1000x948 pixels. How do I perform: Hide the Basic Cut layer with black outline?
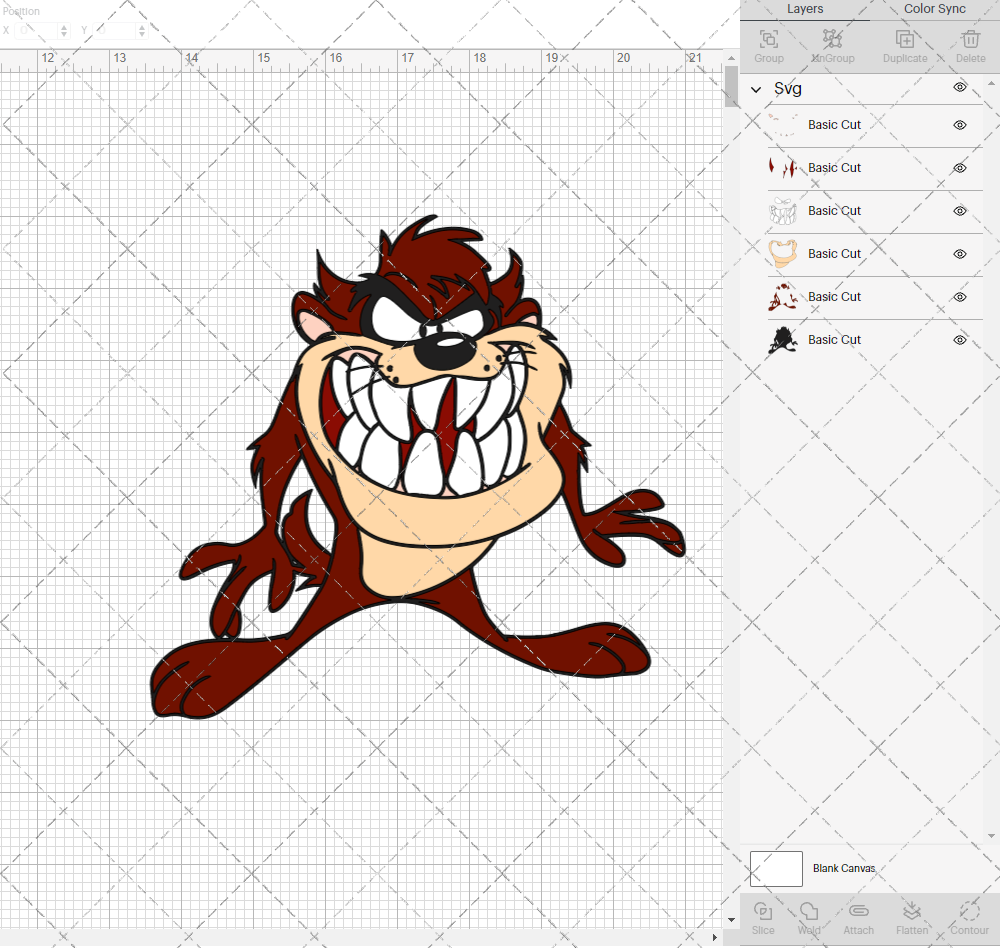point(960,340)
